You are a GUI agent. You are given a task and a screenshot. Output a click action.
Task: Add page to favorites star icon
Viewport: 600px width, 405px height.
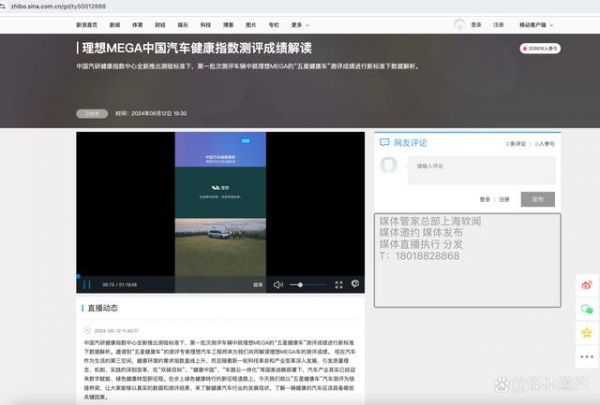(x=587, y=332)
